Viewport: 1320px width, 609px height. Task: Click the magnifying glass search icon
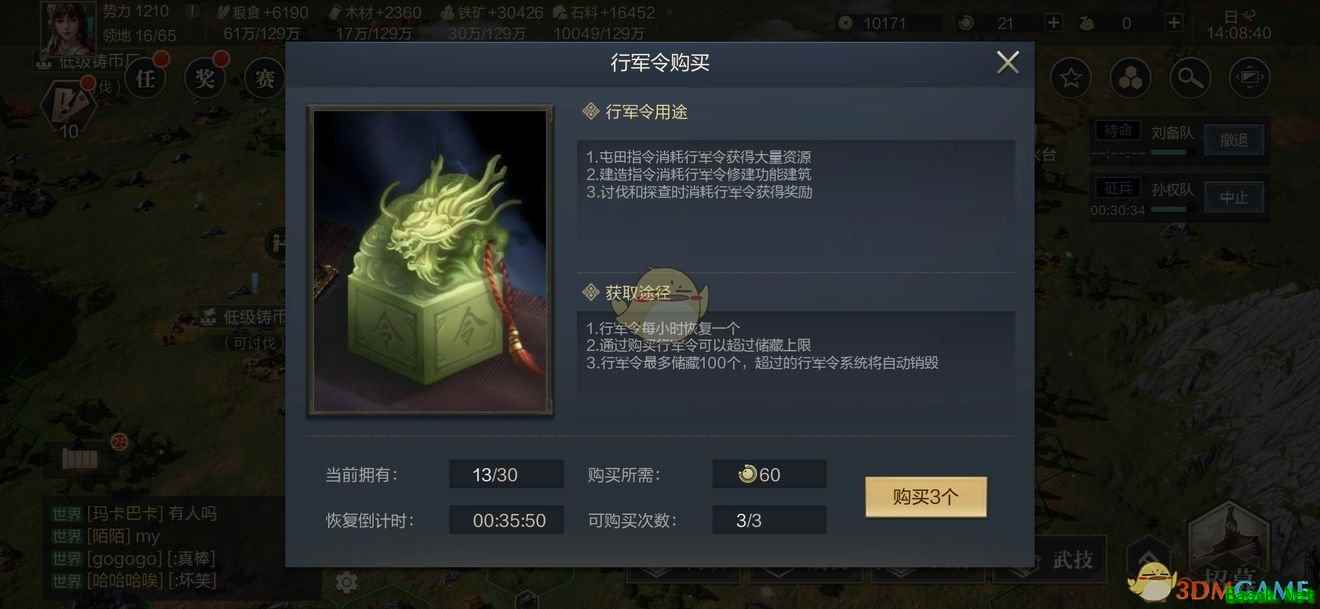pos(1190,78)
